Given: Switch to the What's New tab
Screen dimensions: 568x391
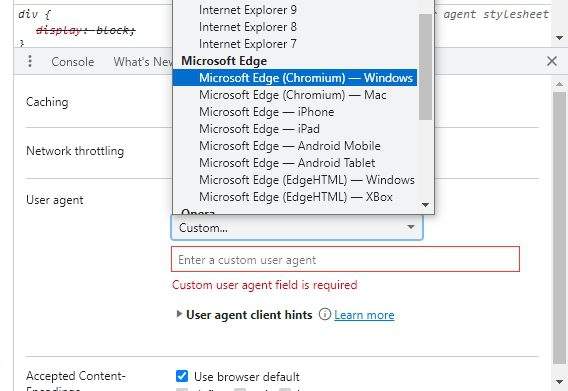Looking at the screenshot, I should [x=143, y=62].
